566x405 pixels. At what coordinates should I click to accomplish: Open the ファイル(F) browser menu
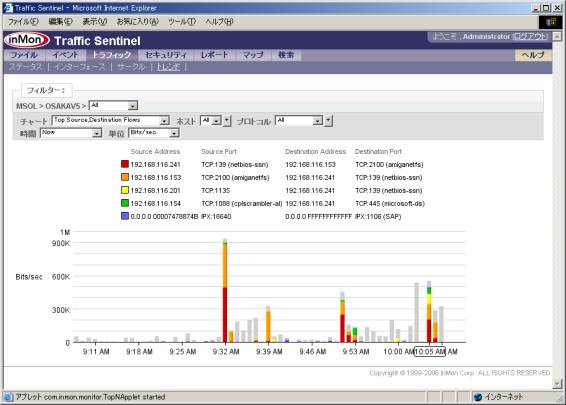pos(23,22)
